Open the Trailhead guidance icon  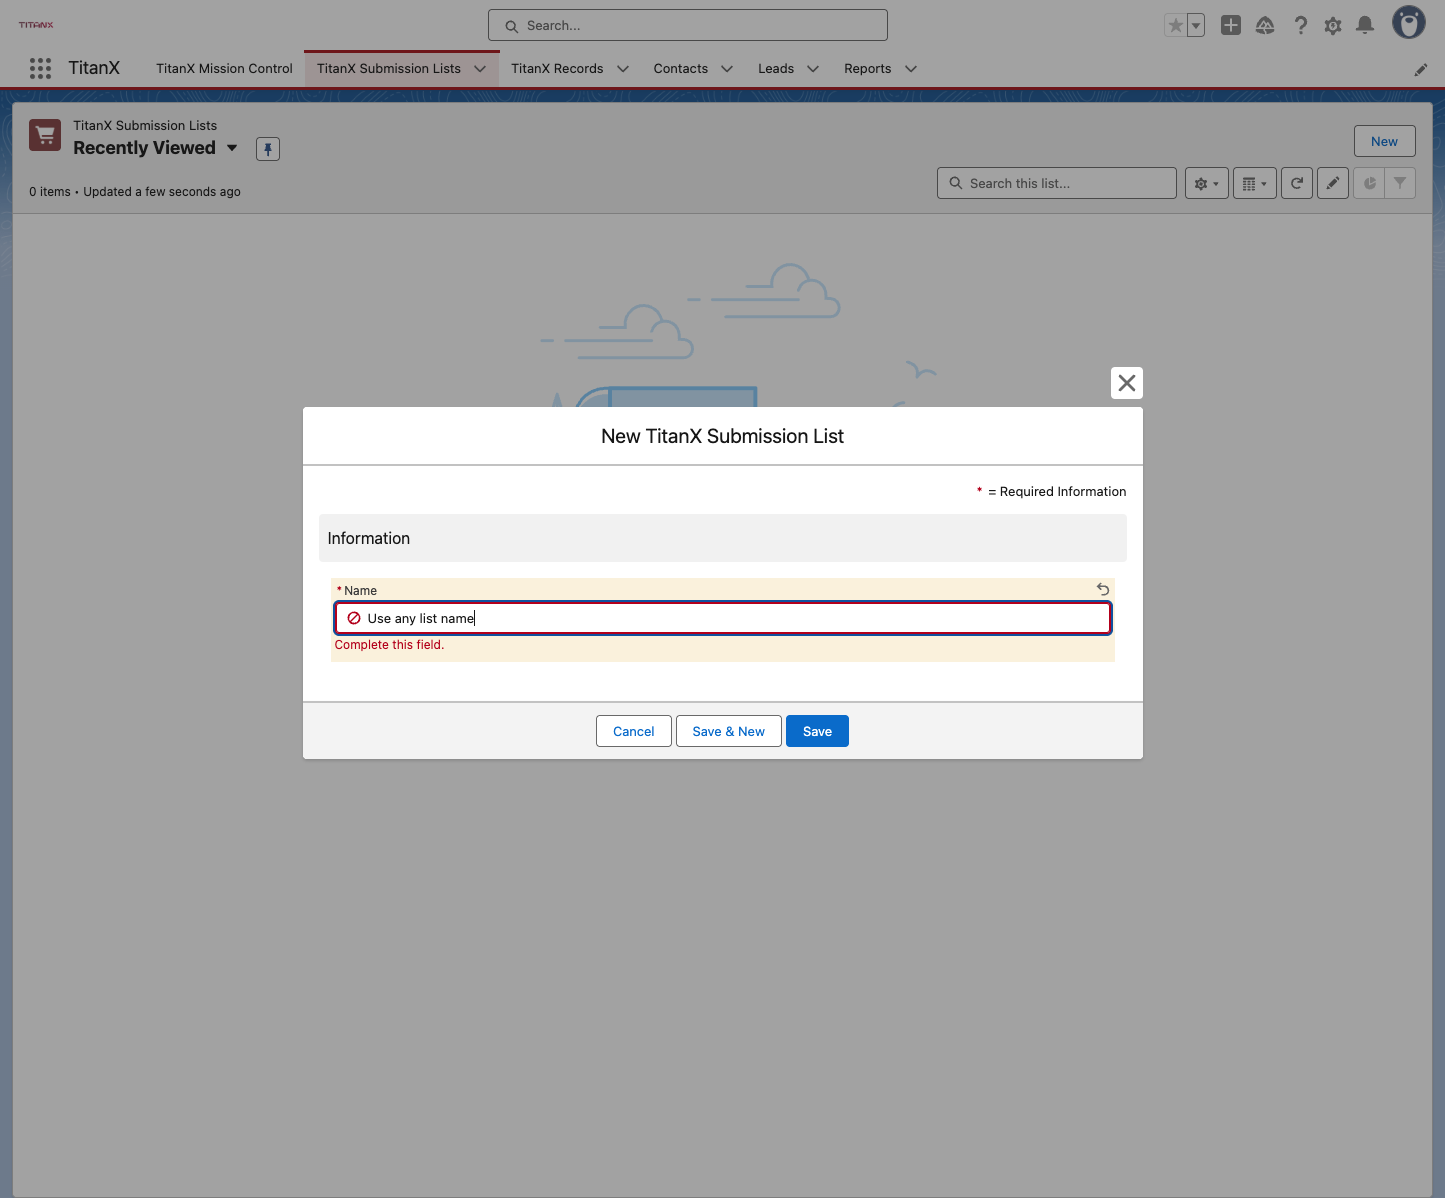click(1265, 25)
